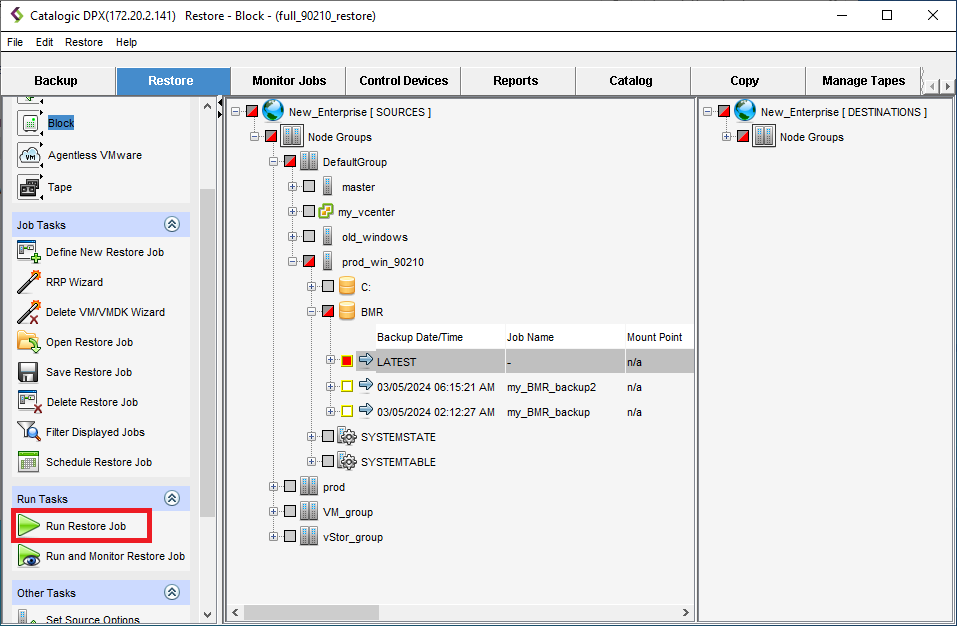Click the Schedule Restore Job calendar icon

click(29, 462)
